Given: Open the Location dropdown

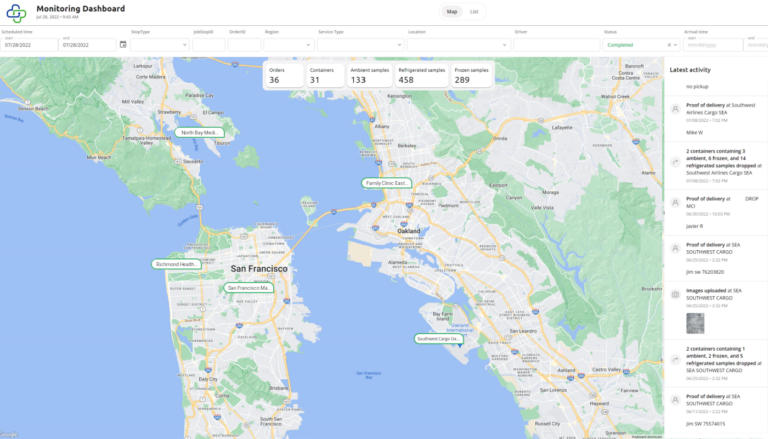Looking at the screenshot, I should point(458,45).
